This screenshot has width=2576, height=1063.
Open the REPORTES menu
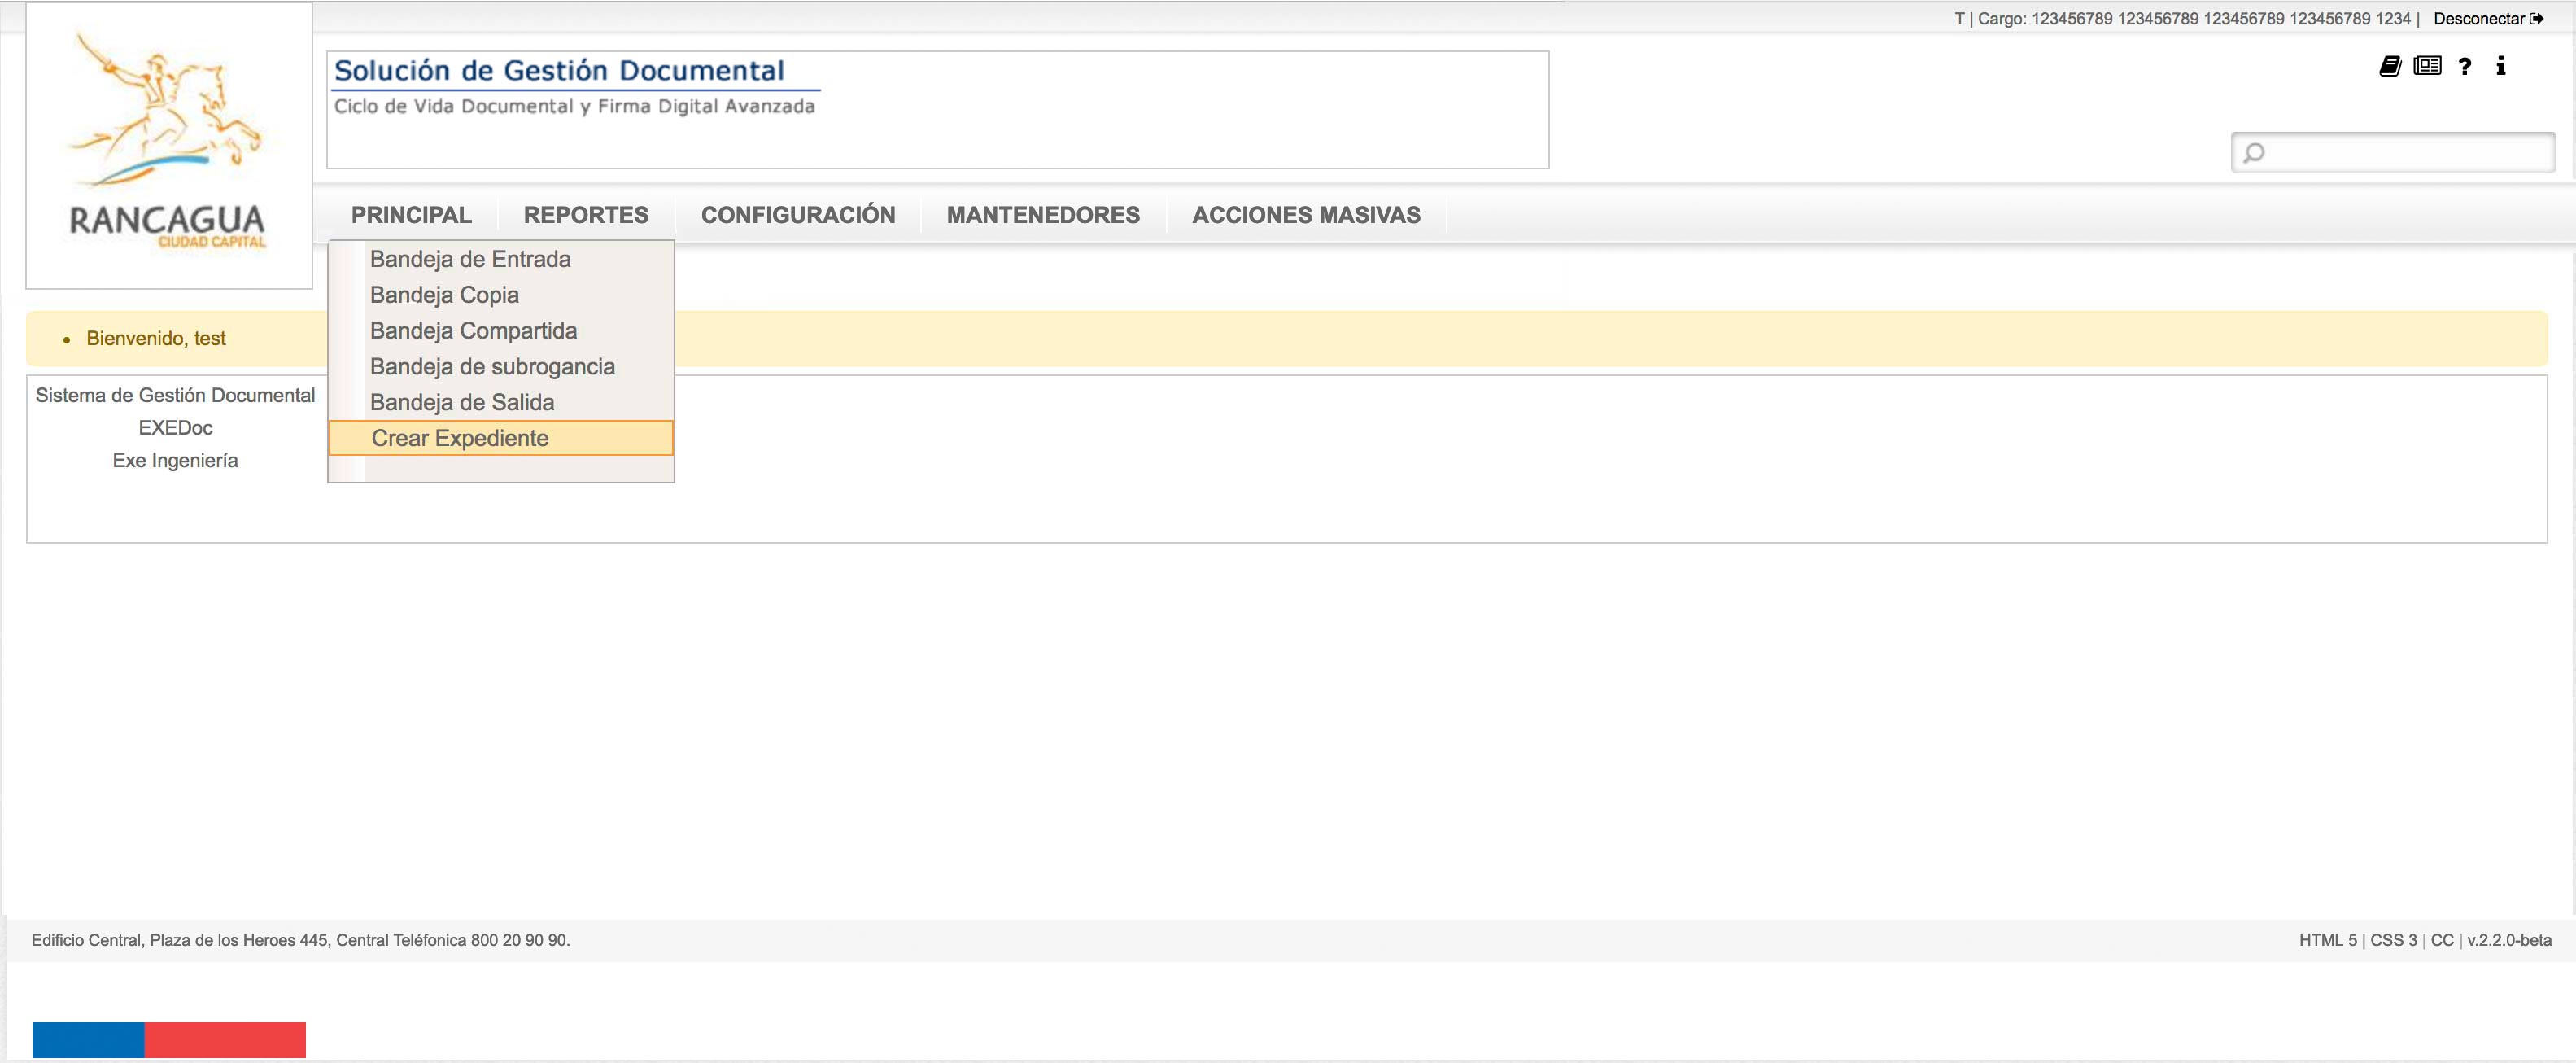click(x=586, y=215)
